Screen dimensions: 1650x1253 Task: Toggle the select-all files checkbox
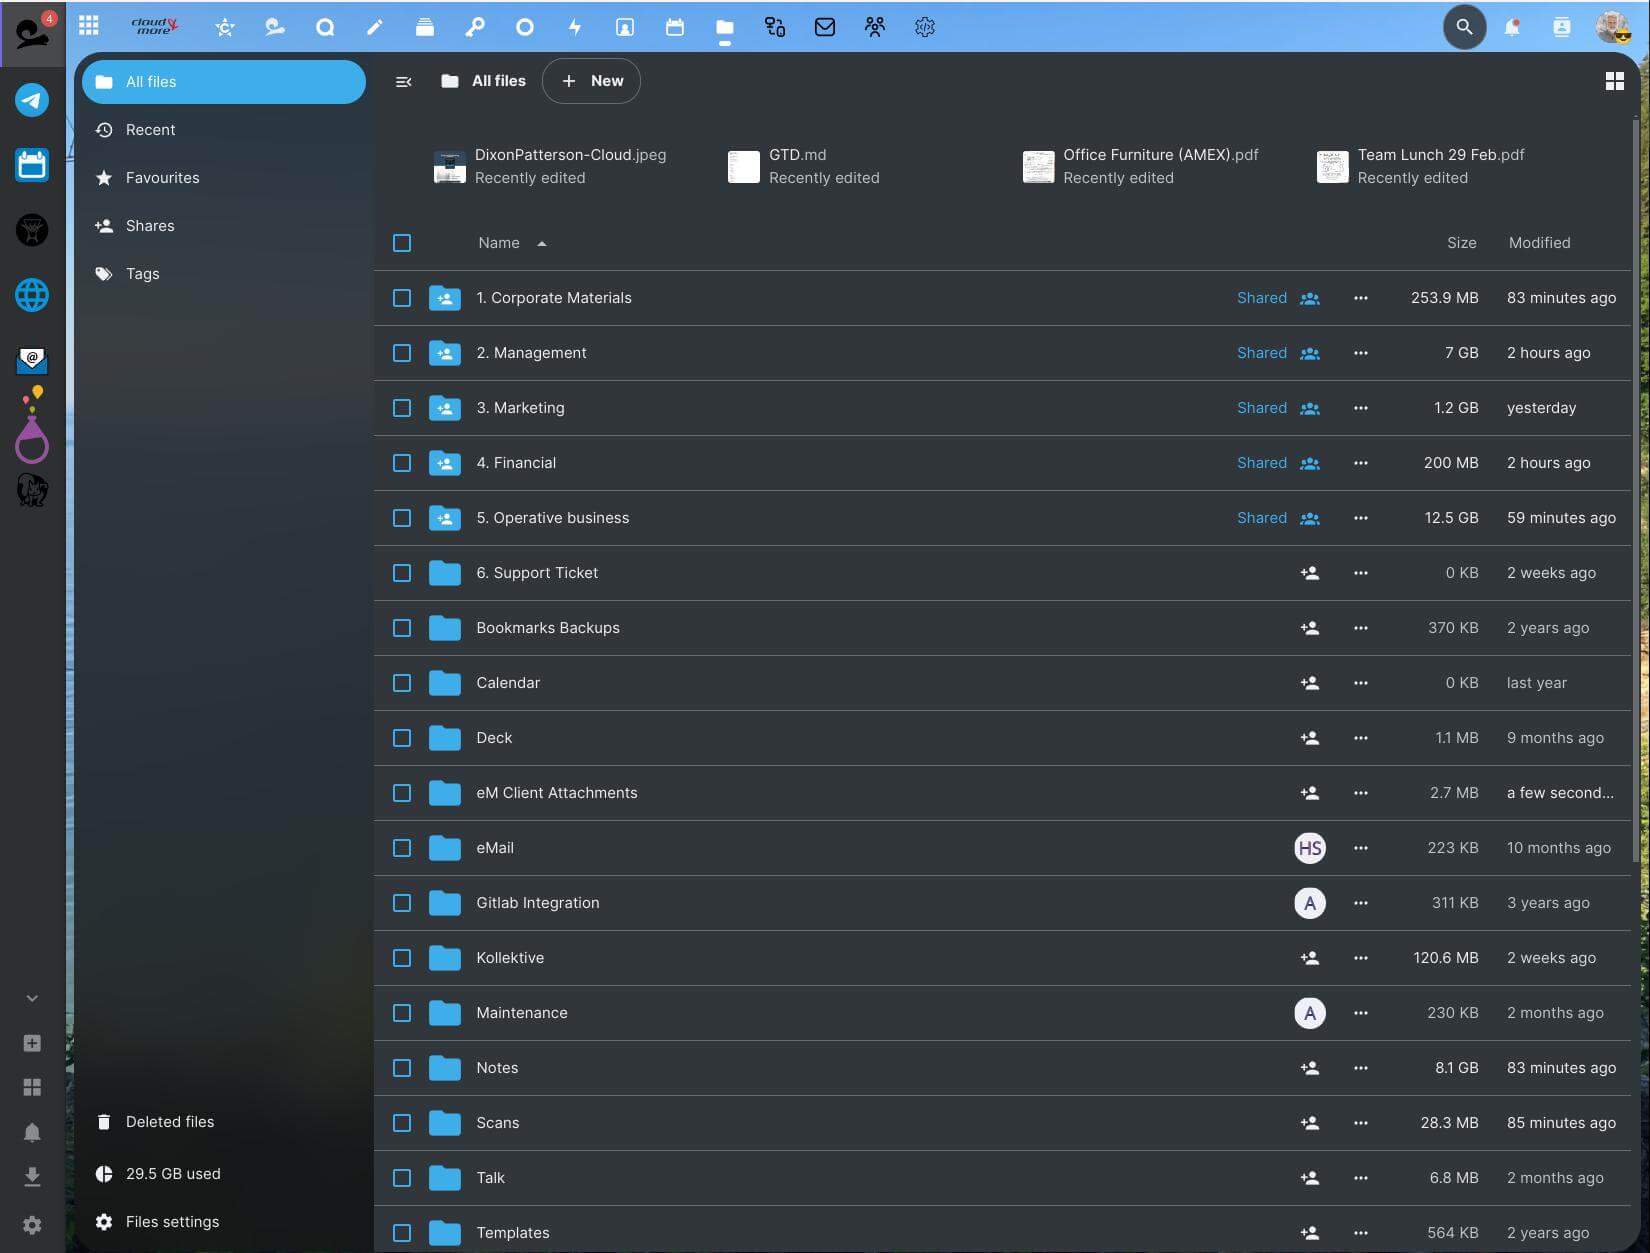402,243
